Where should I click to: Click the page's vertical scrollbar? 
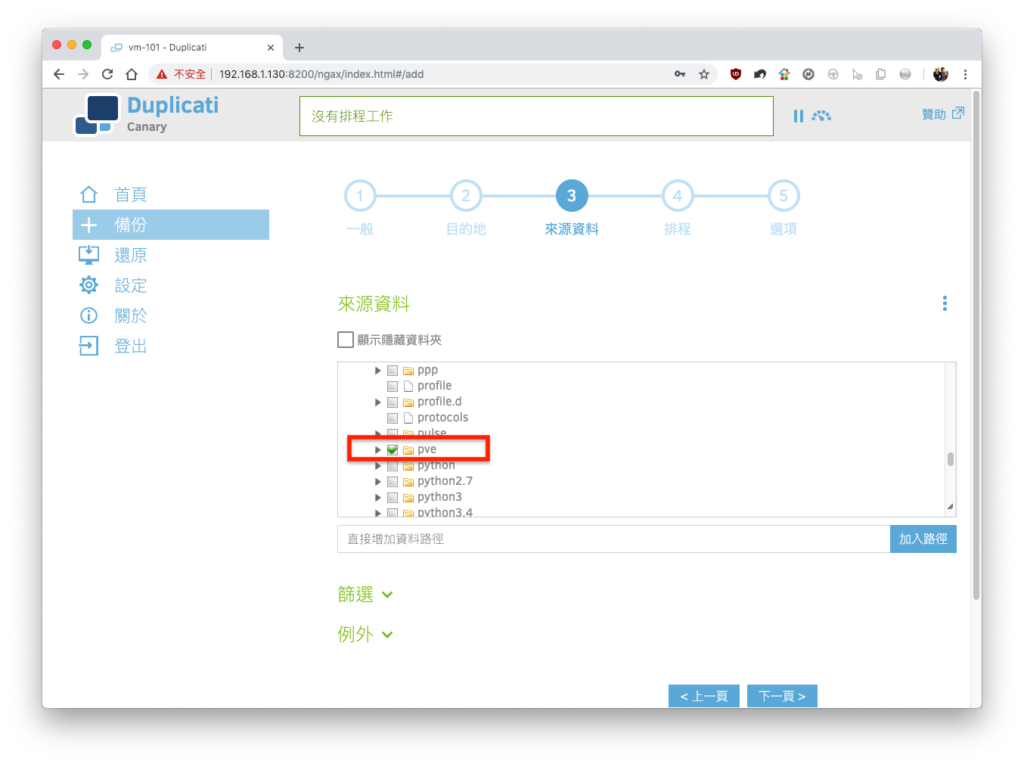[976, 346]
